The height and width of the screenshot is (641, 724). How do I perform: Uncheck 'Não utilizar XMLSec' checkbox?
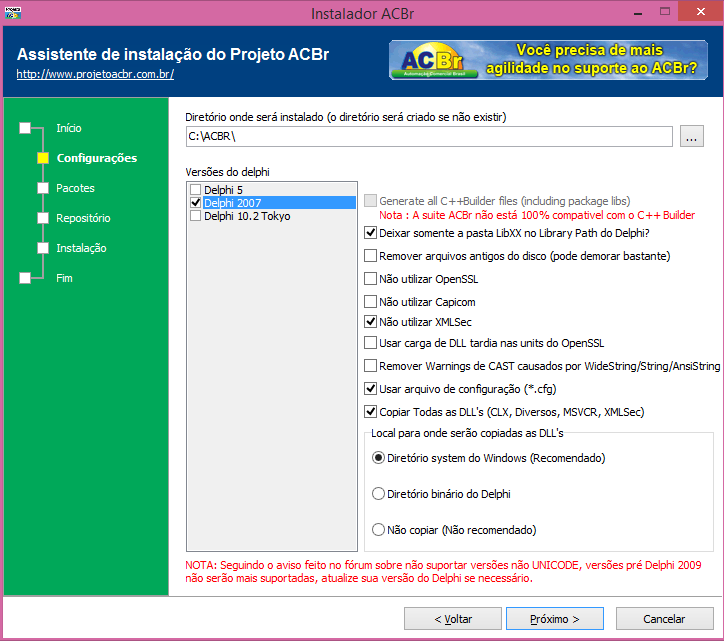coord(370,321)
